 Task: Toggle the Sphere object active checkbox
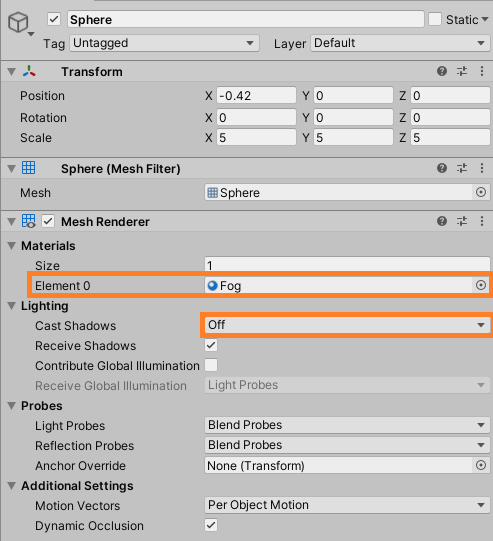point(54,19)
